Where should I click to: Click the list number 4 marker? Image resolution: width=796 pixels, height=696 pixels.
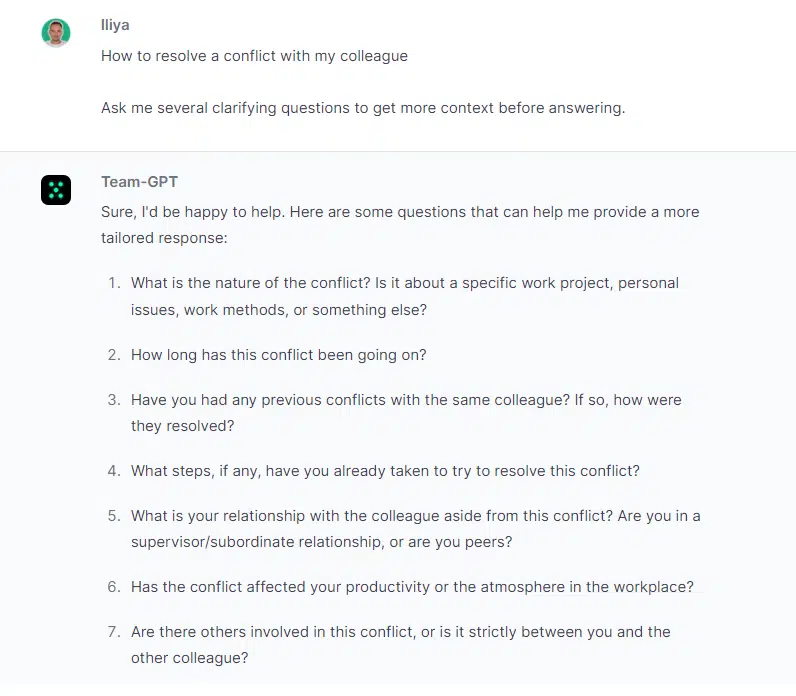tap(114, 471)
